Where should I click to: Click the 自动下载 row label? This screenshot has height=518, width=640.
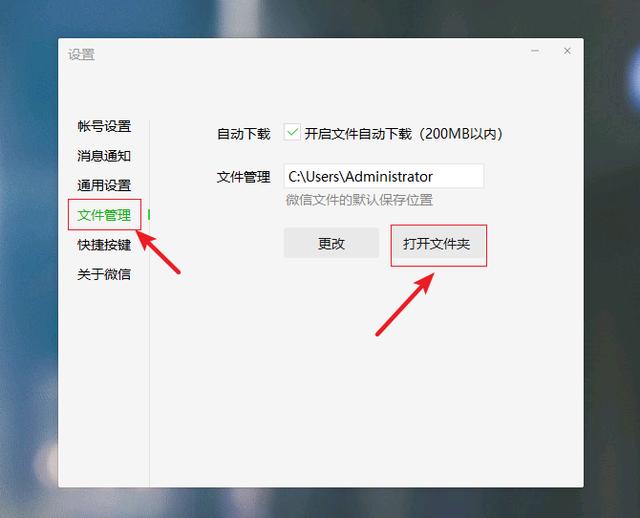(243, 133)
